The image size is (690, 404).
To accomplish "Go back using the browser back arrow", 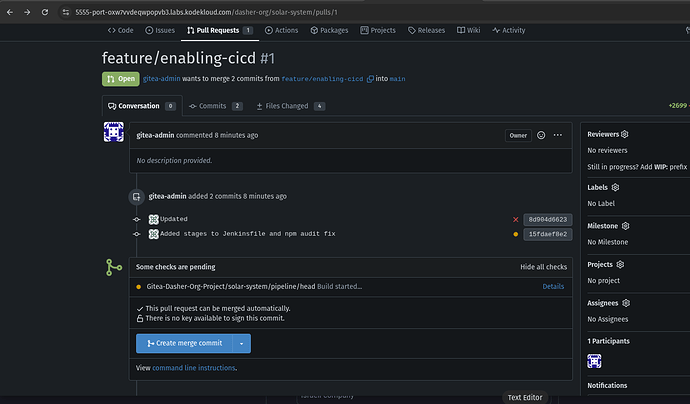I will coord(11,11).
